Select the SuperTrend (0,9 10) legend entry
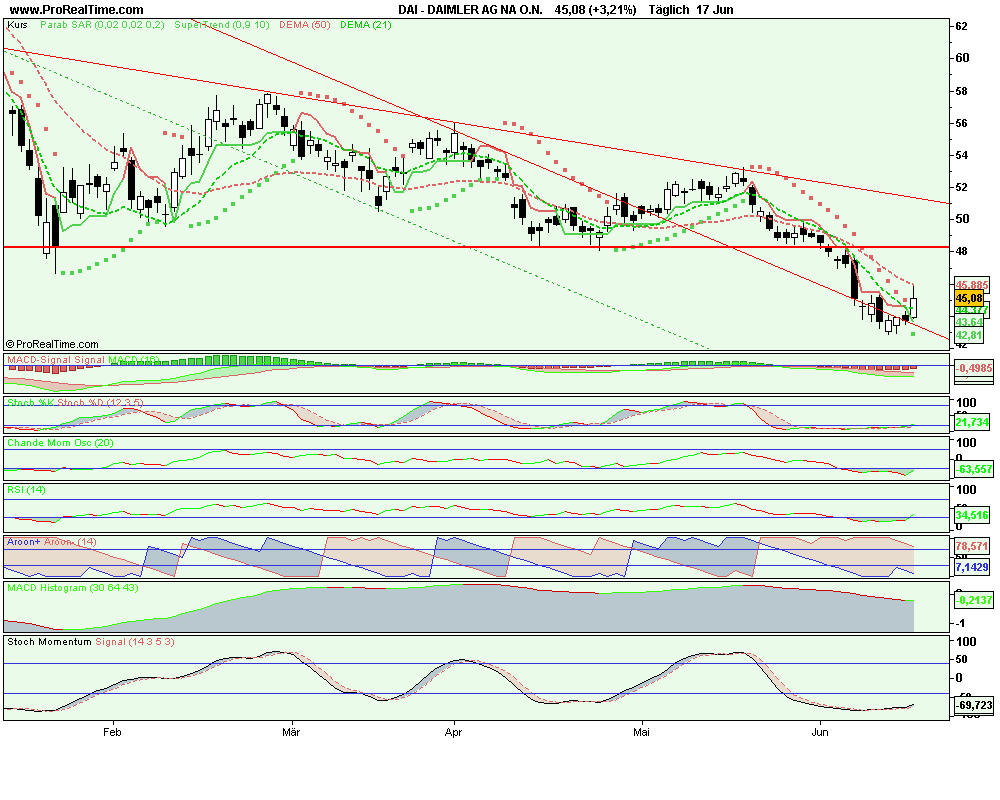 221,25
